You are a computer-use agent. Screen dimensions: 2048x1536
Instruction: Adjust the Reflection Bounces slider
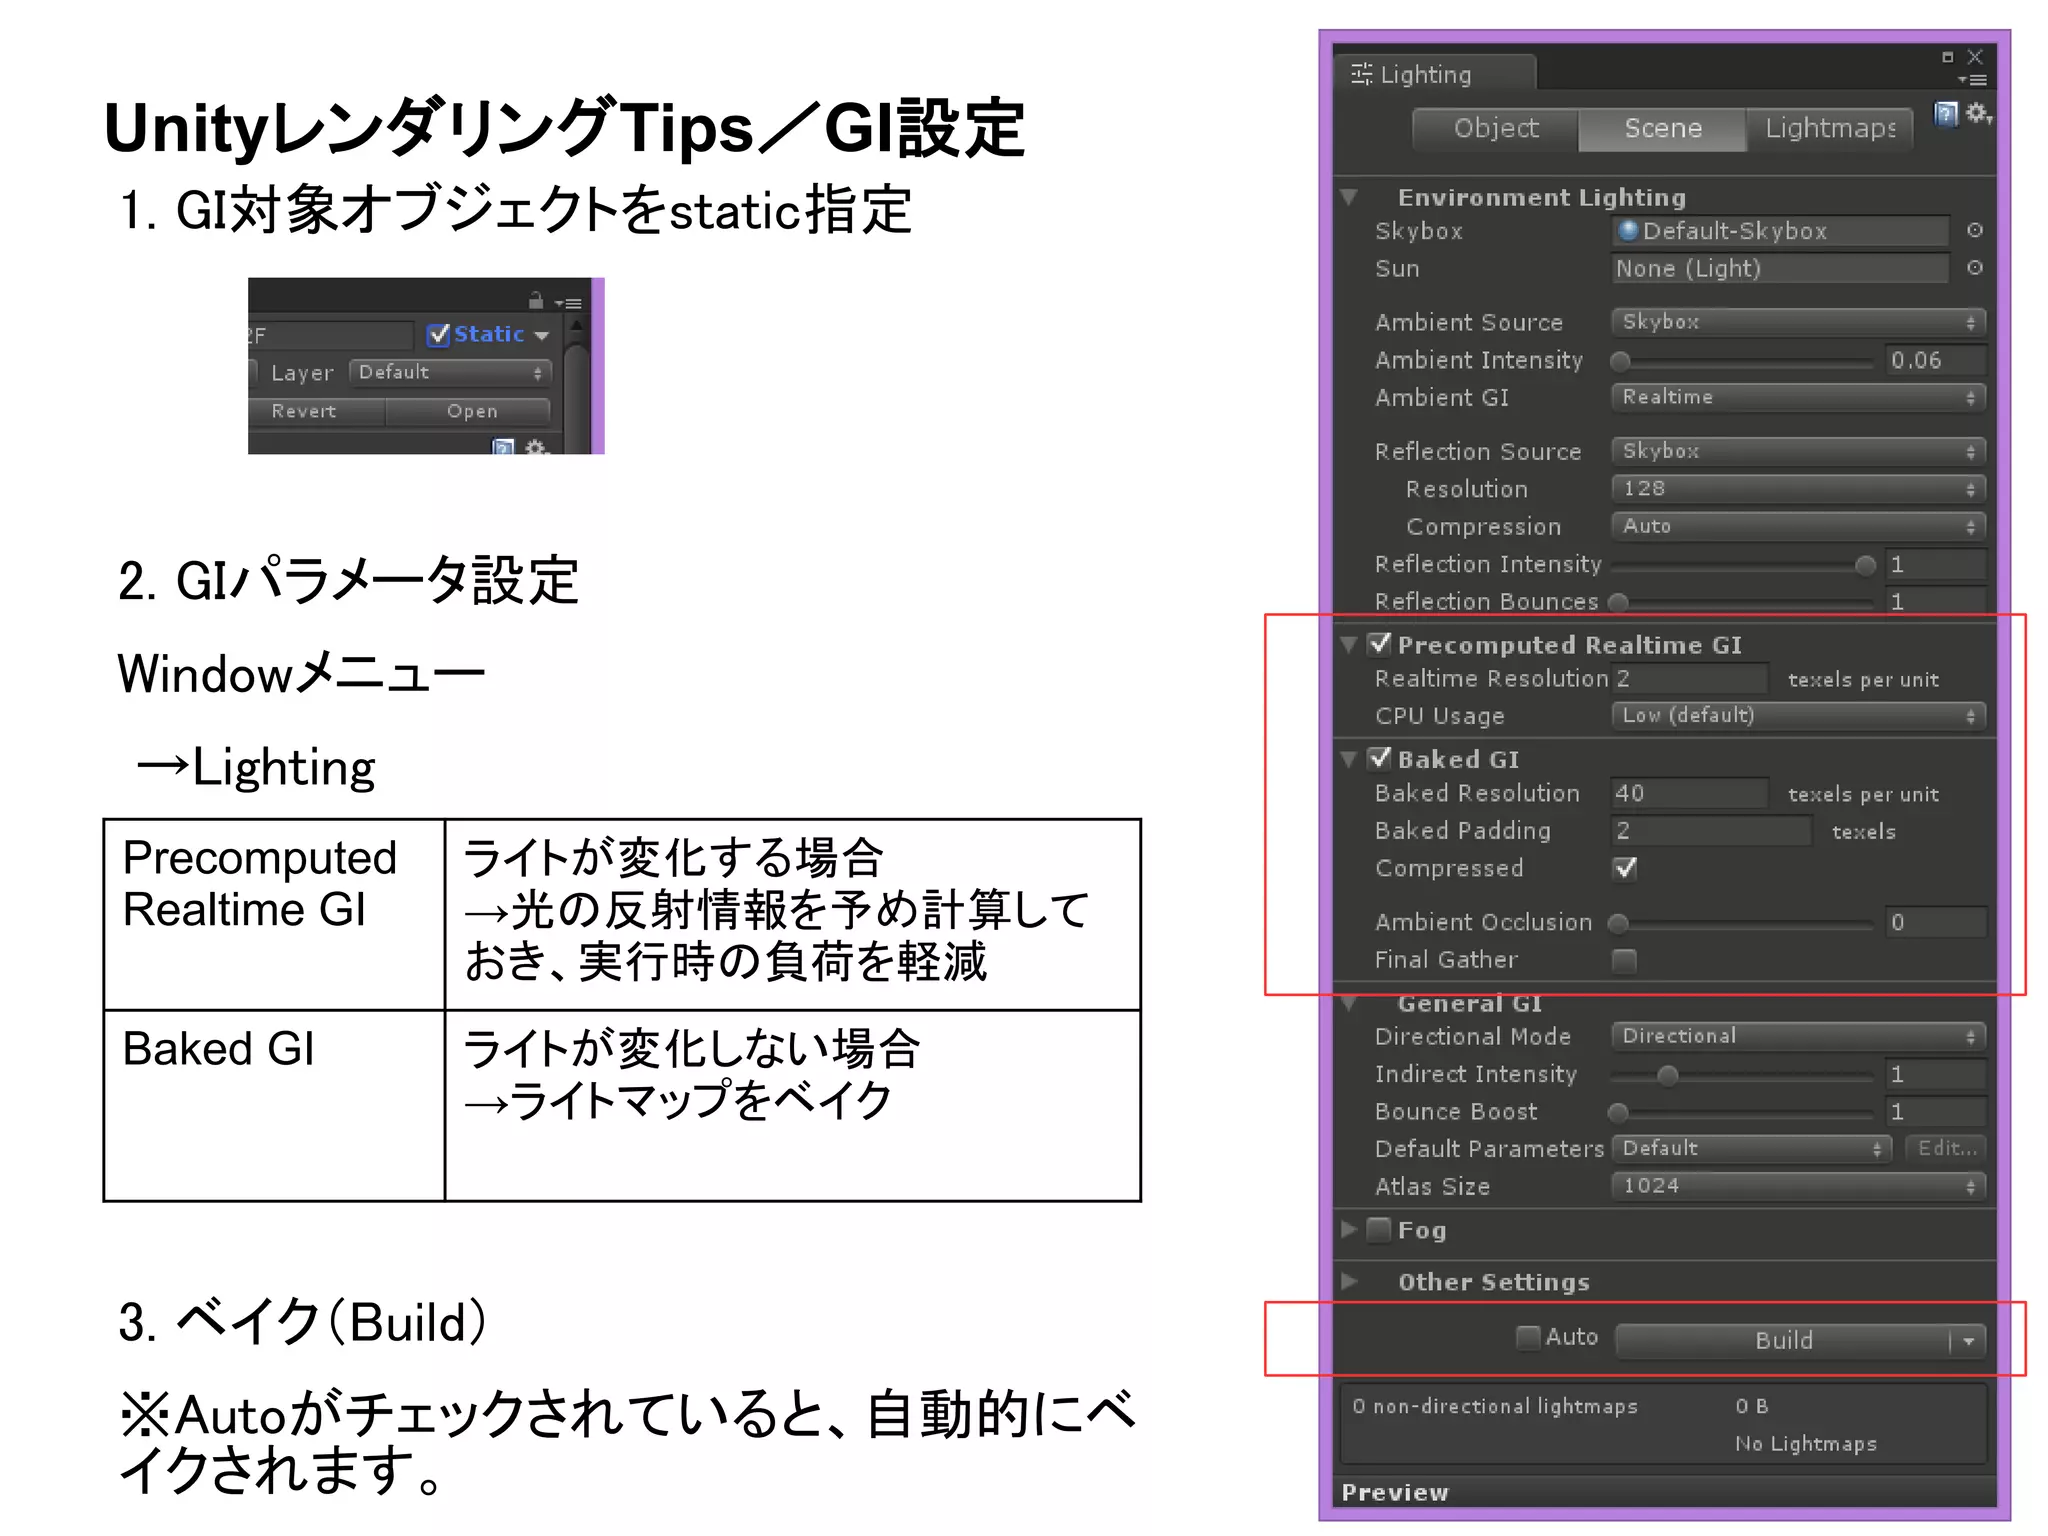(x=1741, y=602)
